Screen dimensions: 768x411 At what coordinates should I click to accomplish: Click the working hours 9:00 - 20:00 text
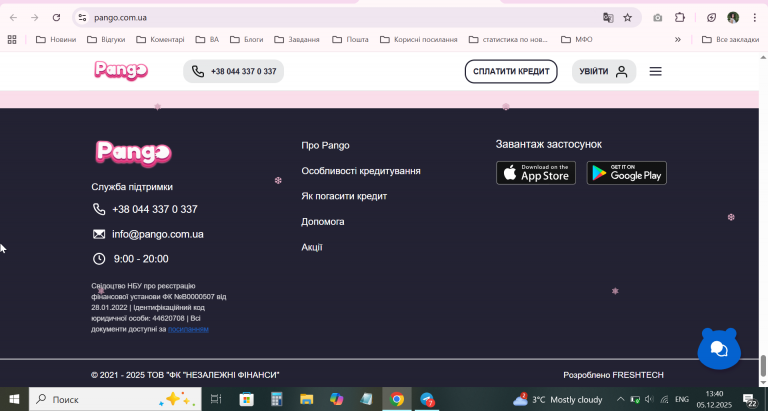141,259
